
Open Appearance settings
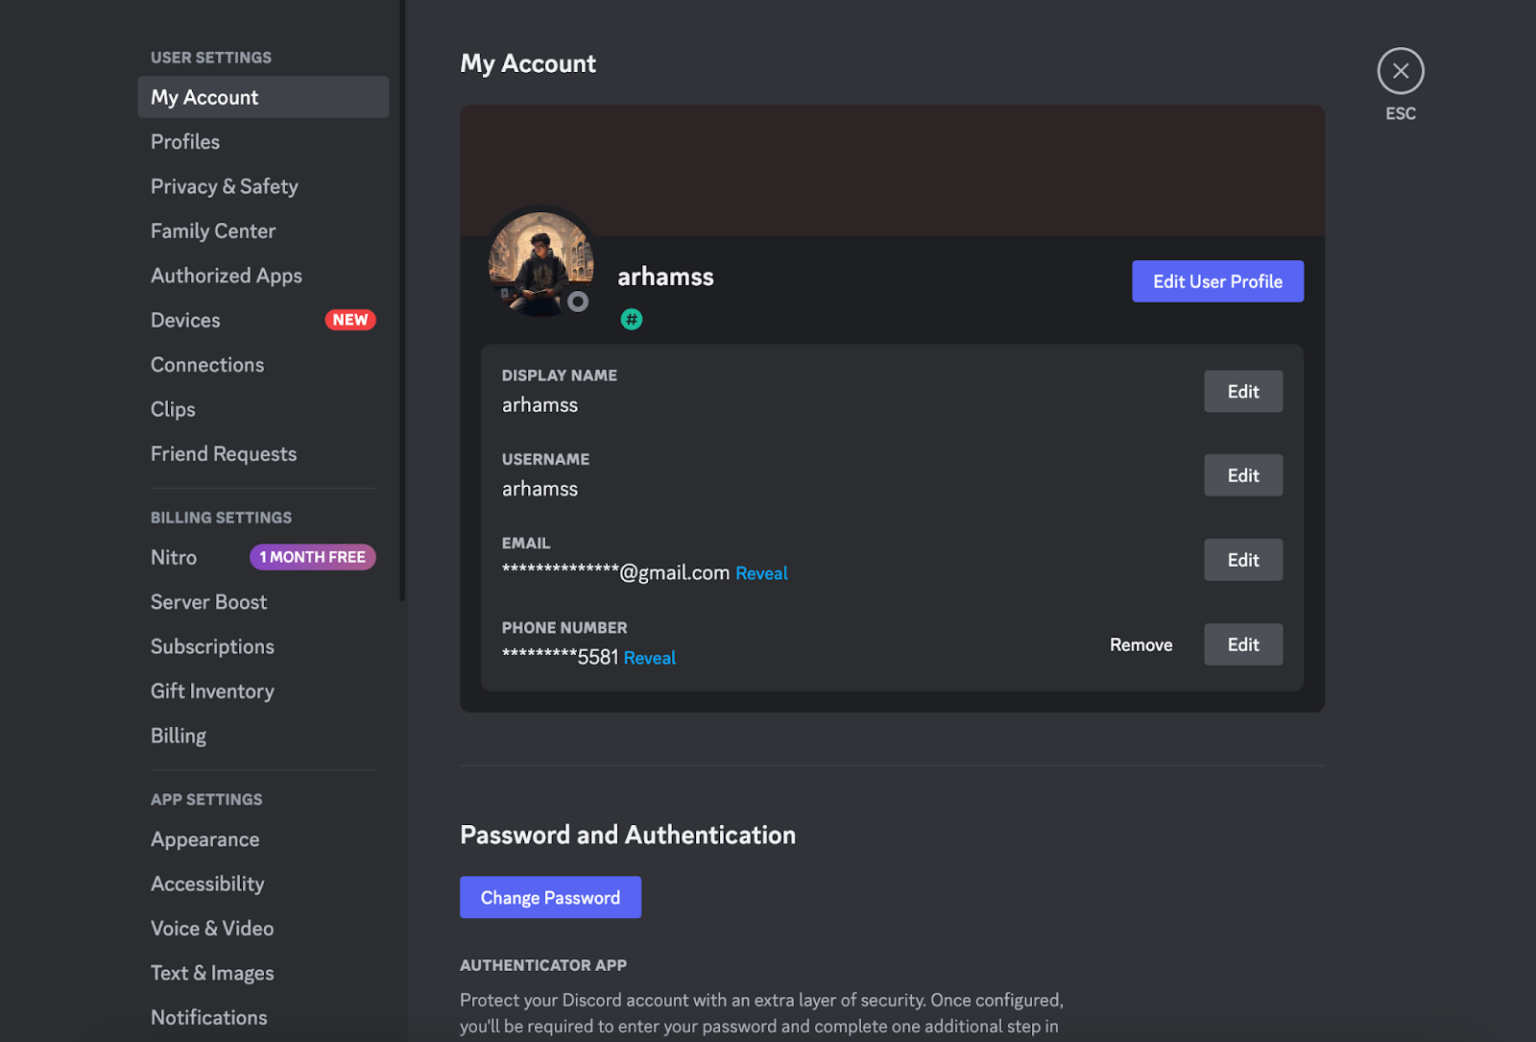(205, 839)
